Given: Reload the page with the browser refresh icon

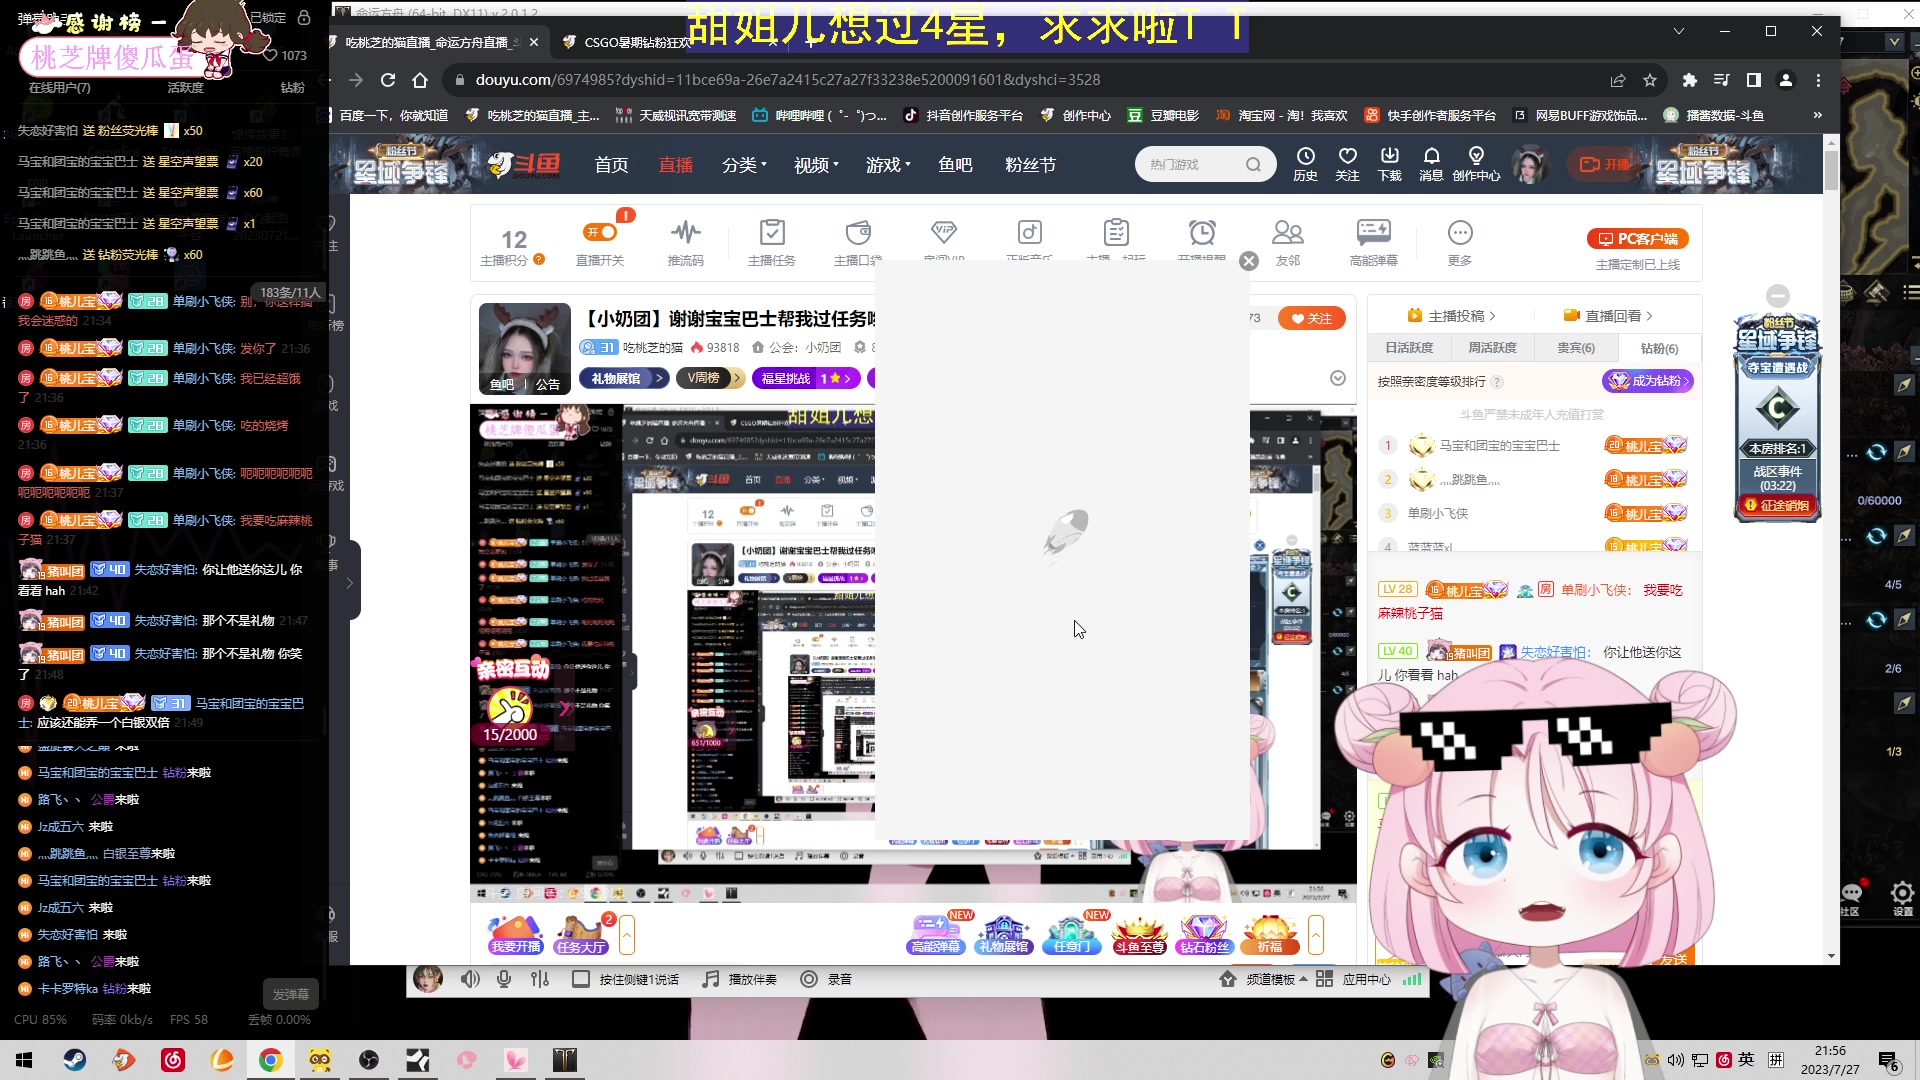Looking at the screenshot, I should point(388,80).
